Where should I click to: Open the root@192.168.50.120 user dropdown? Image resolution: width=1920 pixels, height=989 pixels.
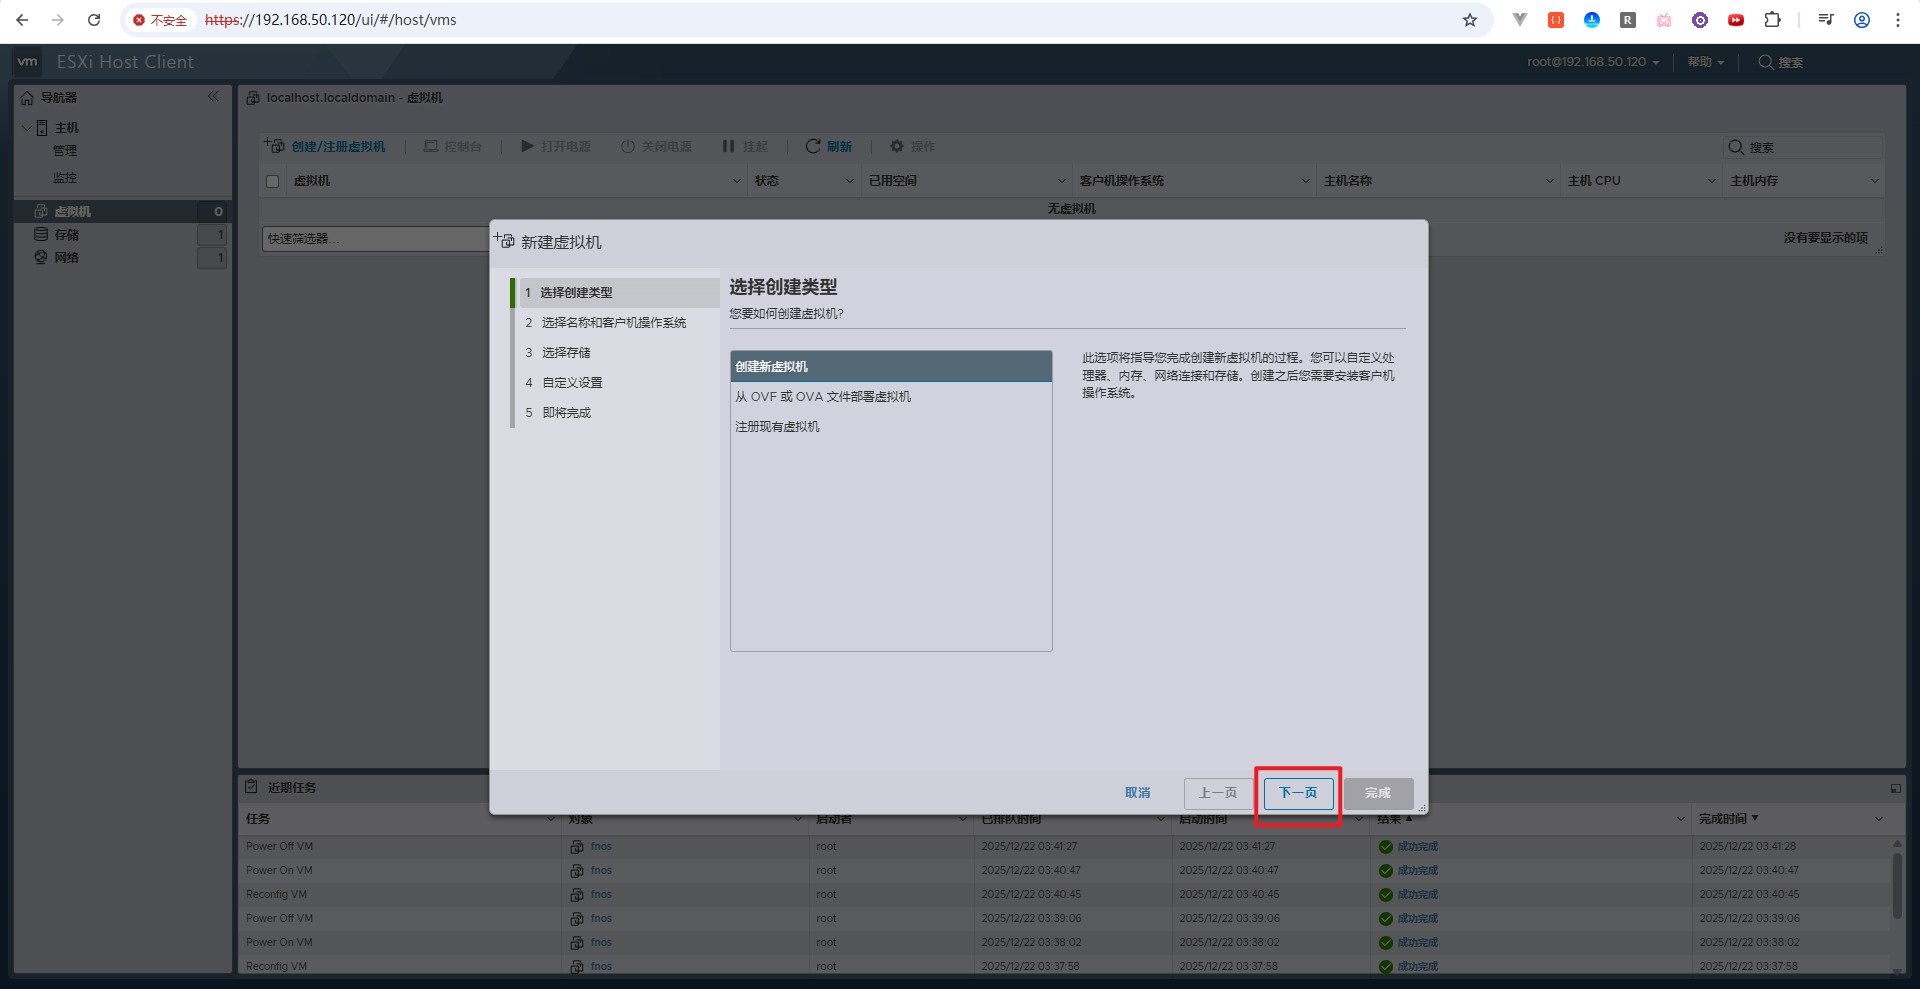[x=1592, y=62]
